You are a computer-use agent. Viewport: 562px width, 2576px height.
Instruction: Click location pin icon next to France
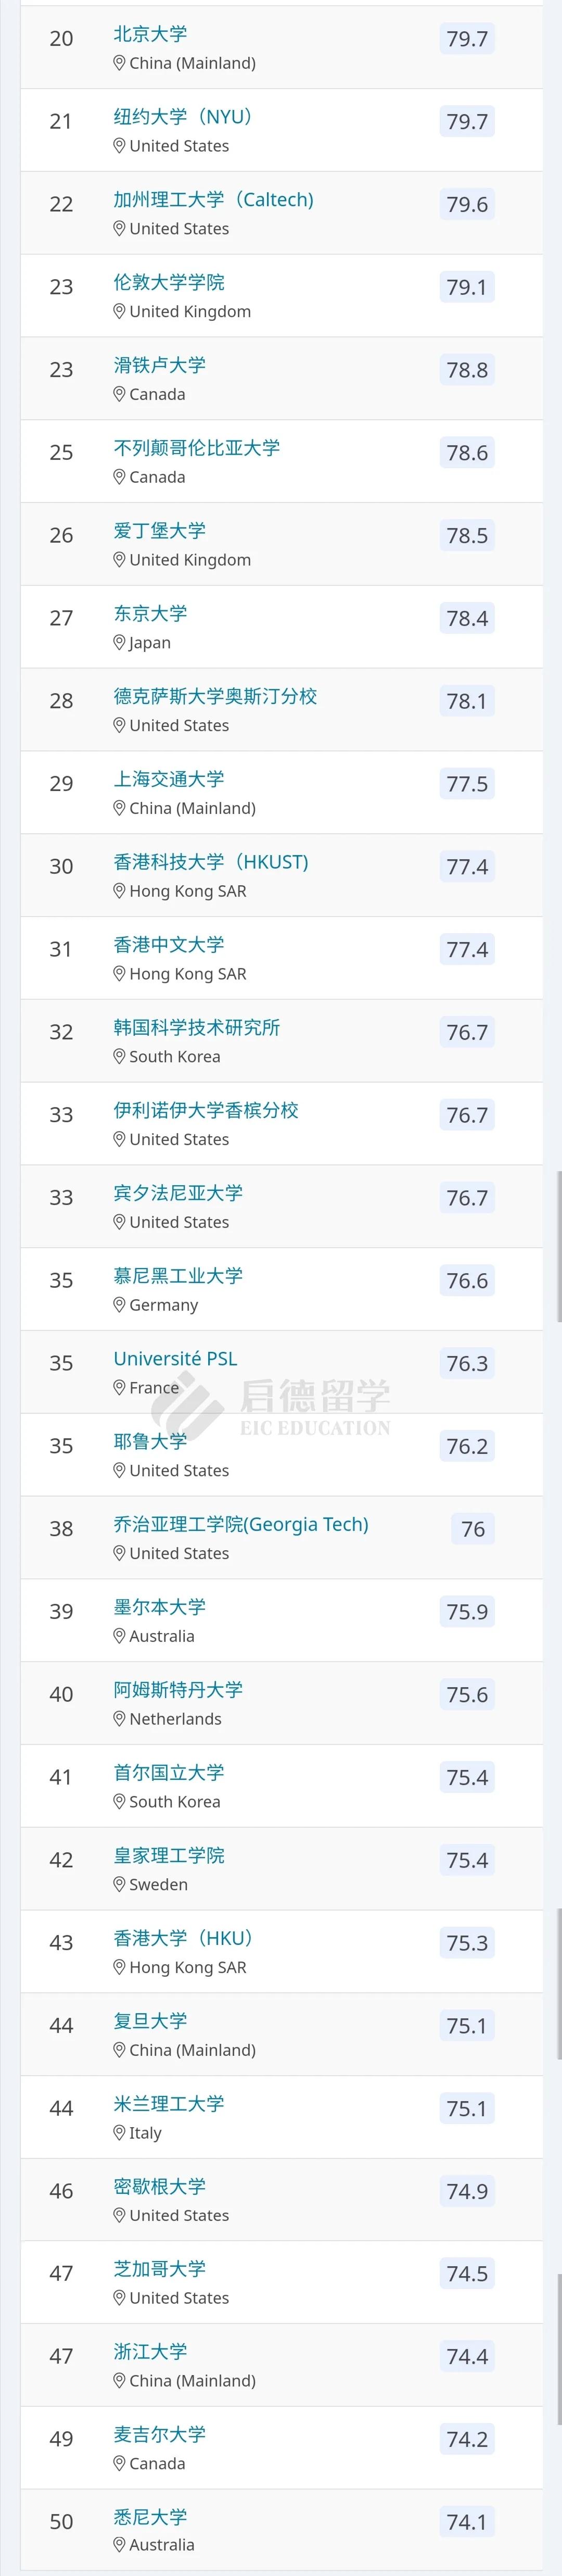(x=119, y=1388)
